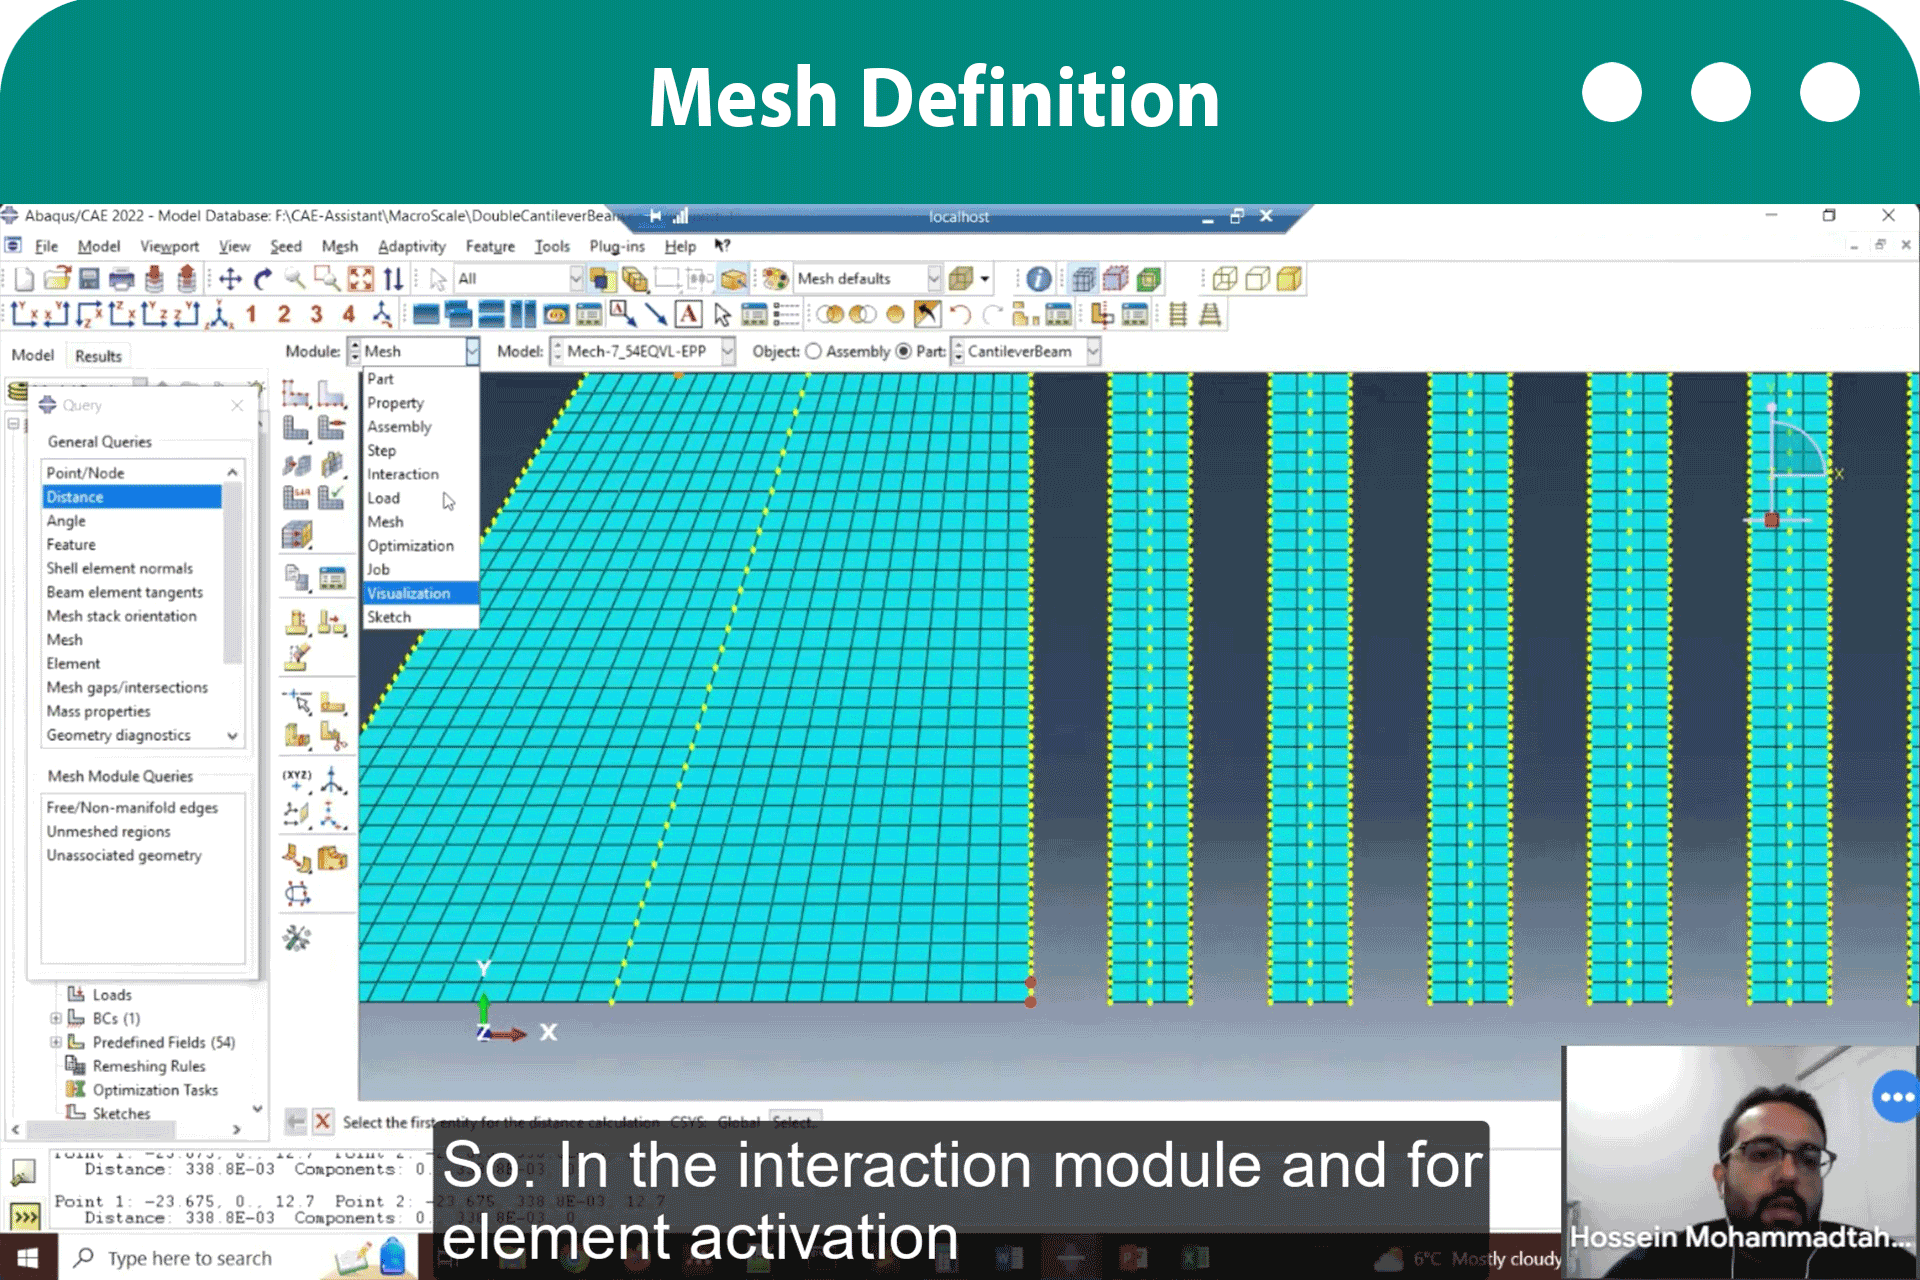Click the Seed Edges tool icon

tap(332, 394)
